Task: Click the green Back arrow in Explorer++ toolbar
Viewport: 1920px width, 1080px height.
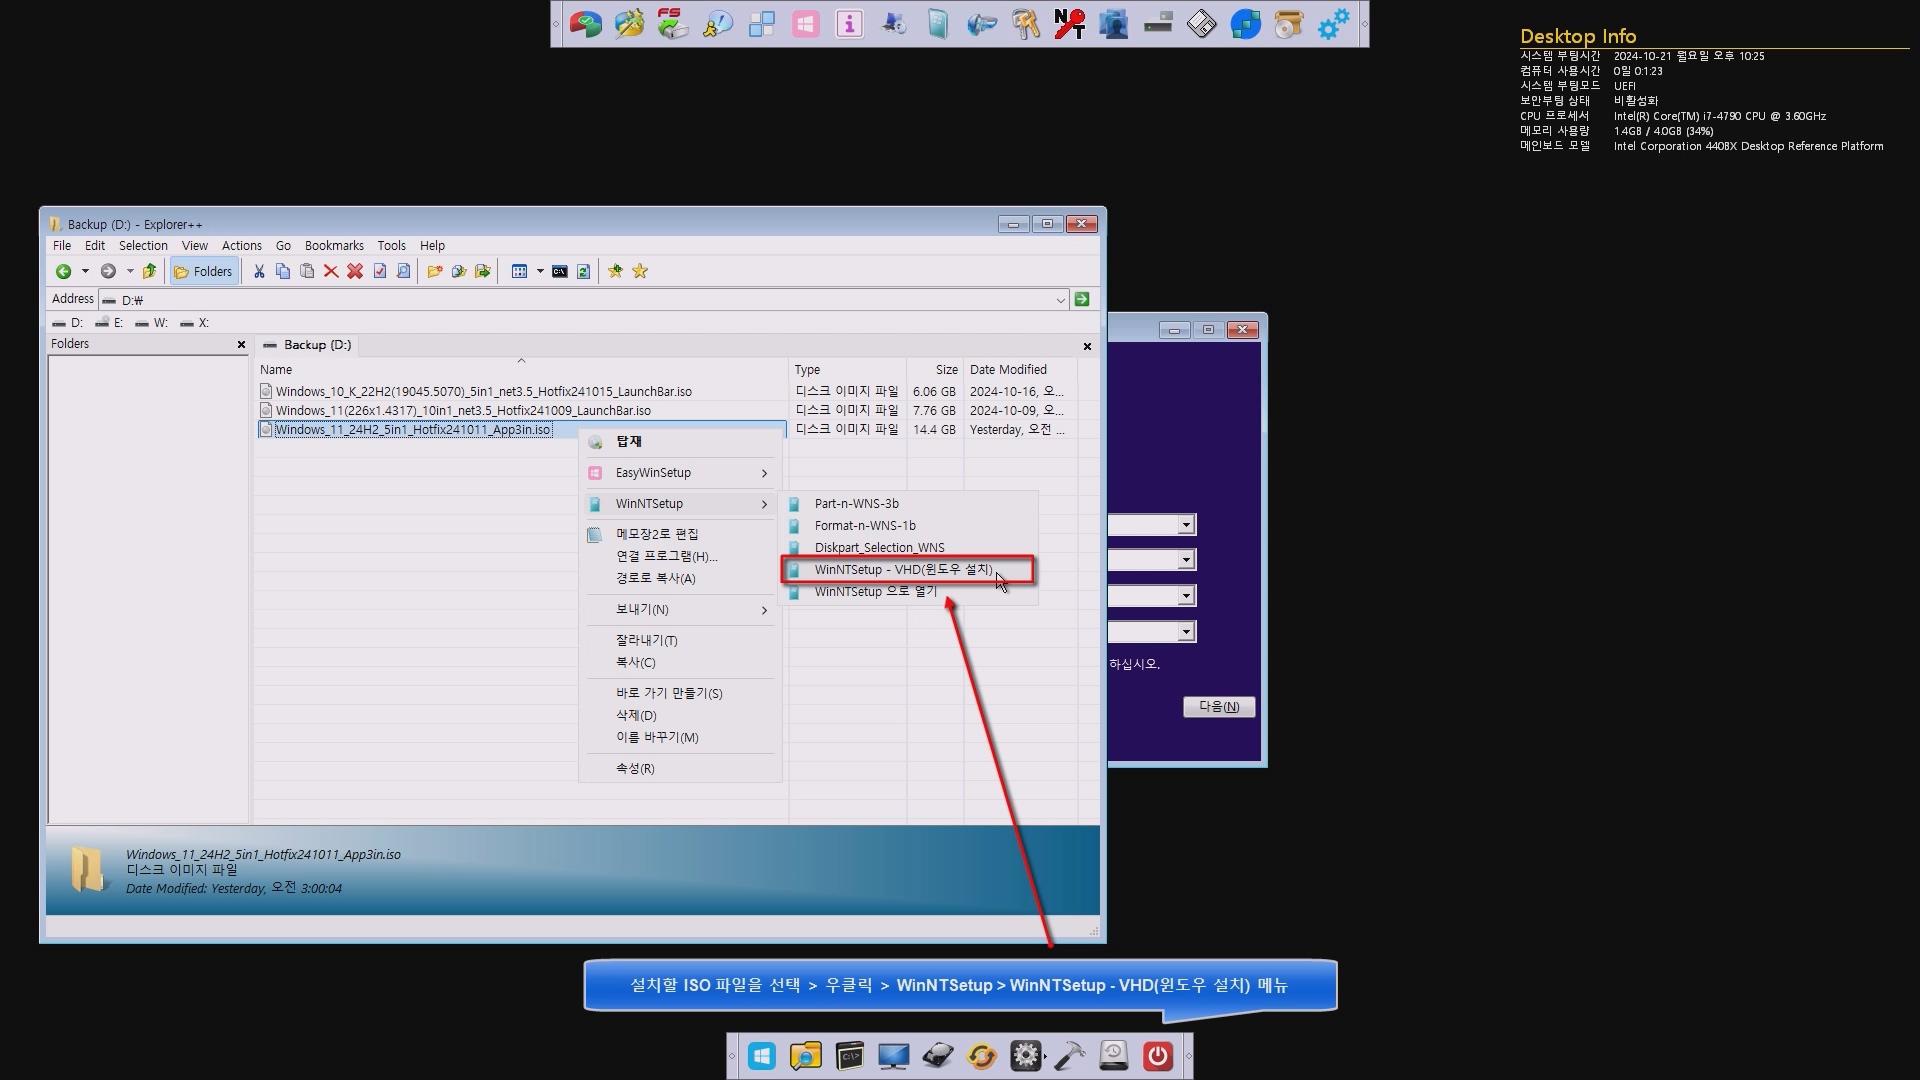Action: pos(63,271)
